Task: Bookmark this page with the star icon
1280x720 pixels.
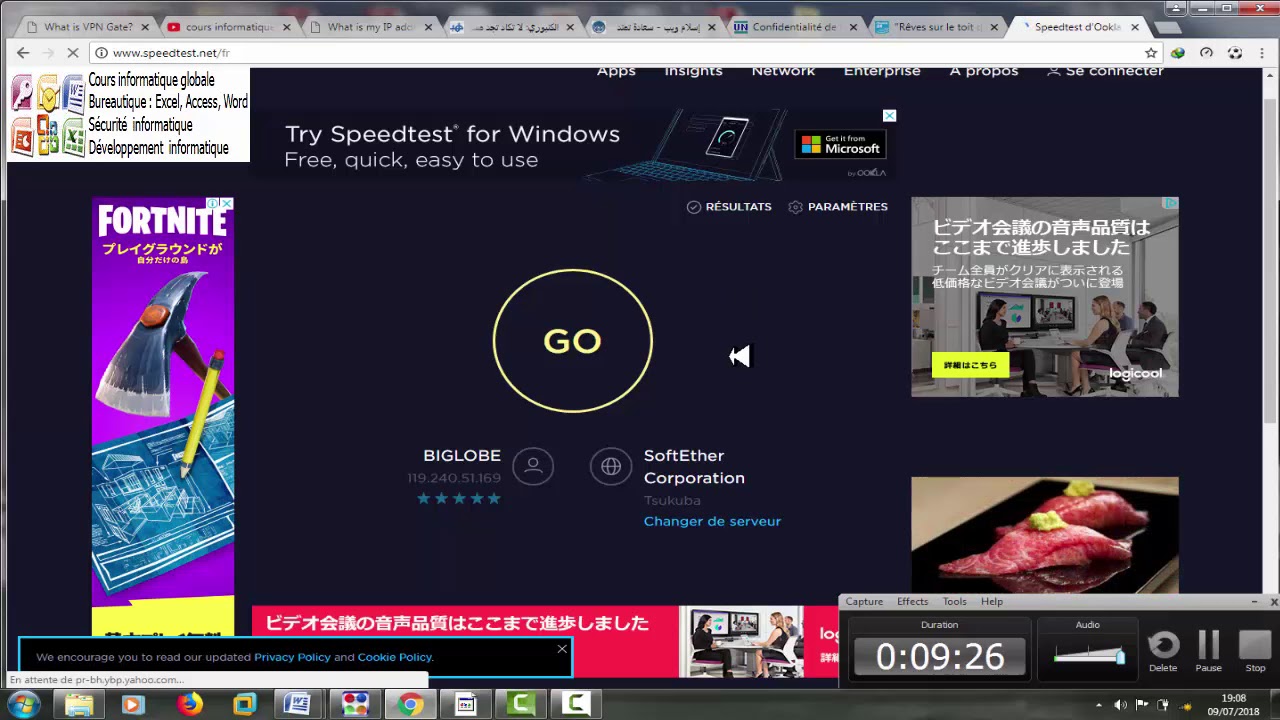Action: pos(1151,53)
